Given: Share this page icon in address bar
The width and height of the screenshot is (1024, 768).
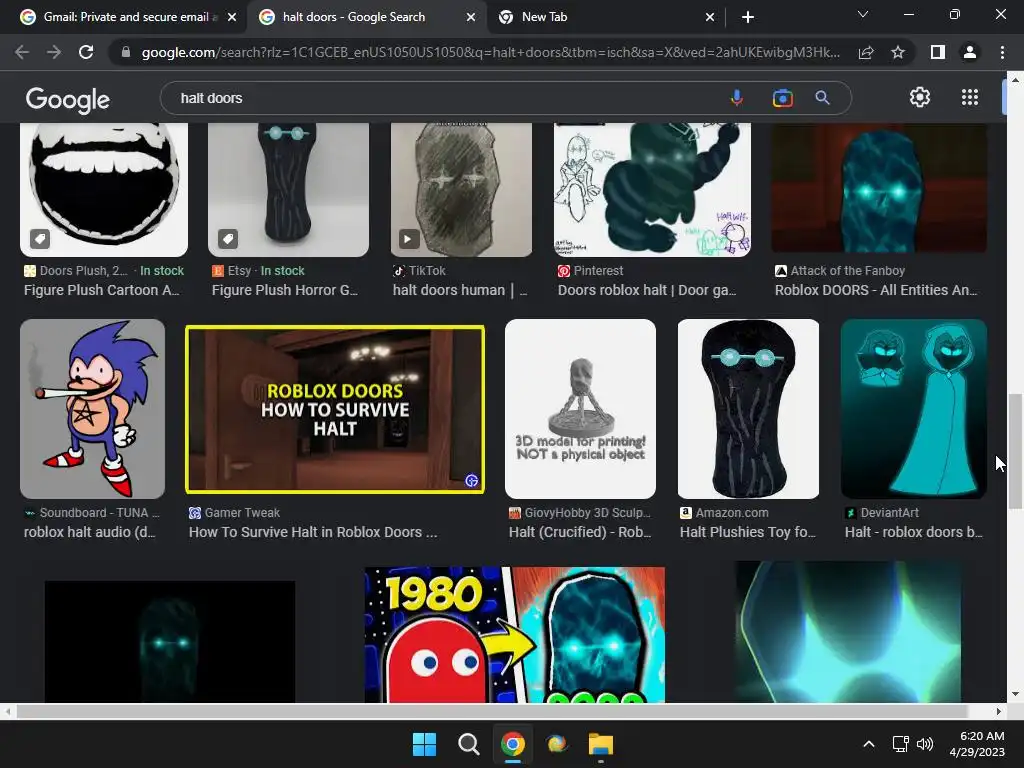Looking at the screenshot, I should 866,52.
